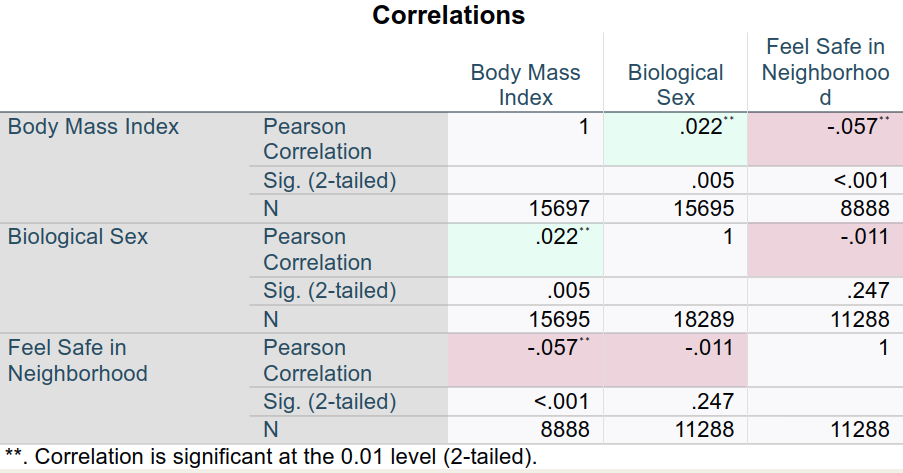Screen dimensions: 903x473
Task: Select the Body Mass Index column header
Action: [x=525, y=85]
